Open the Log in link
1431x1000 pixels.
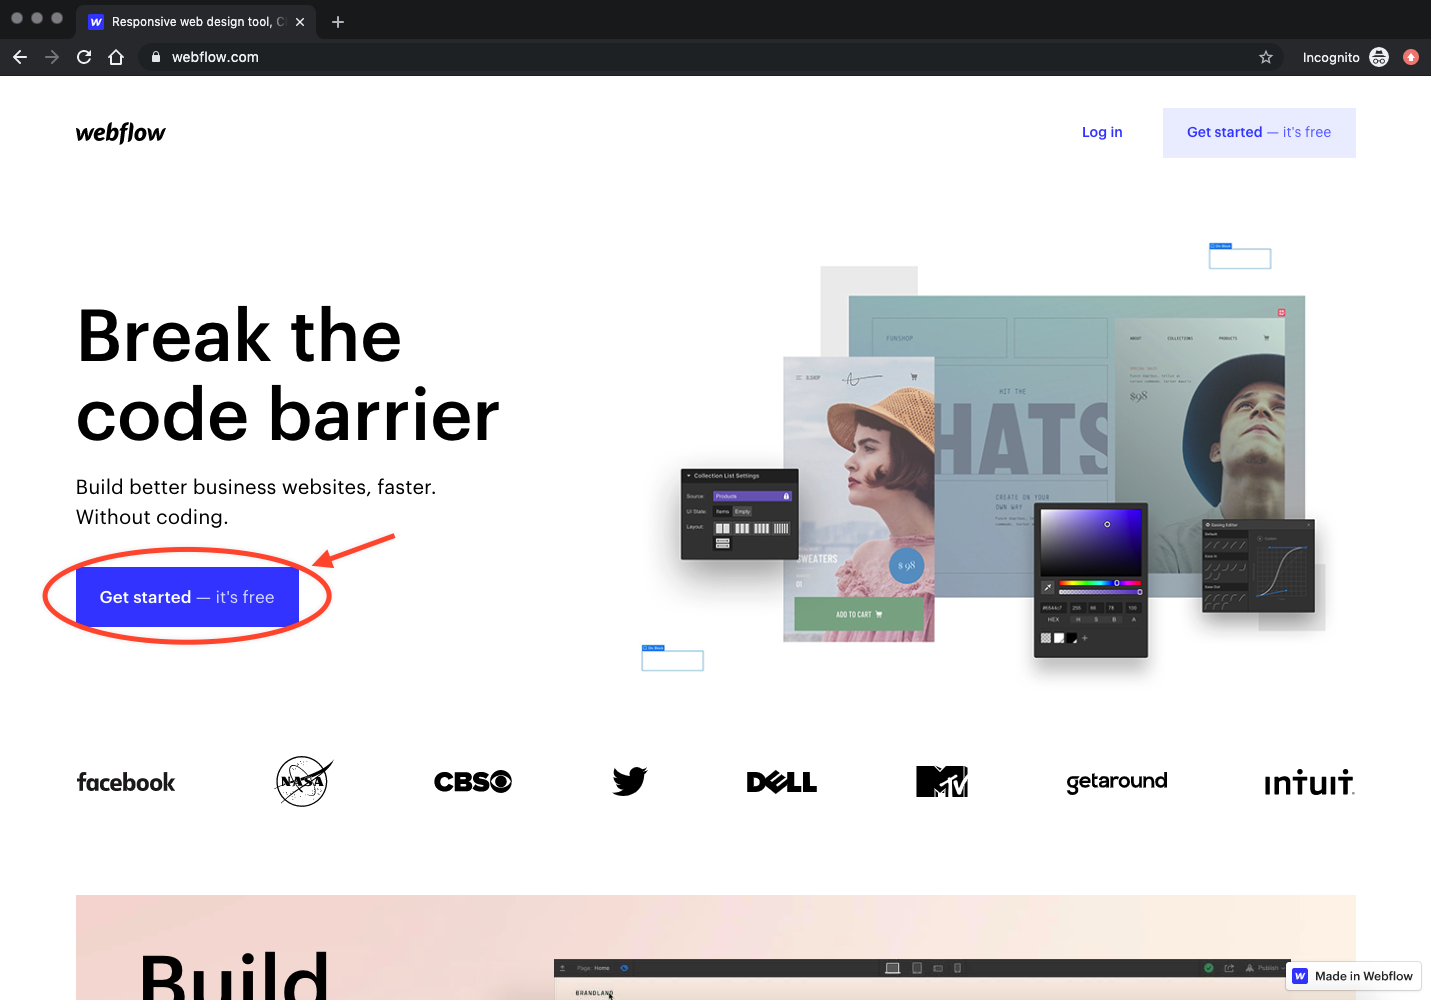tap(1101, 132)
